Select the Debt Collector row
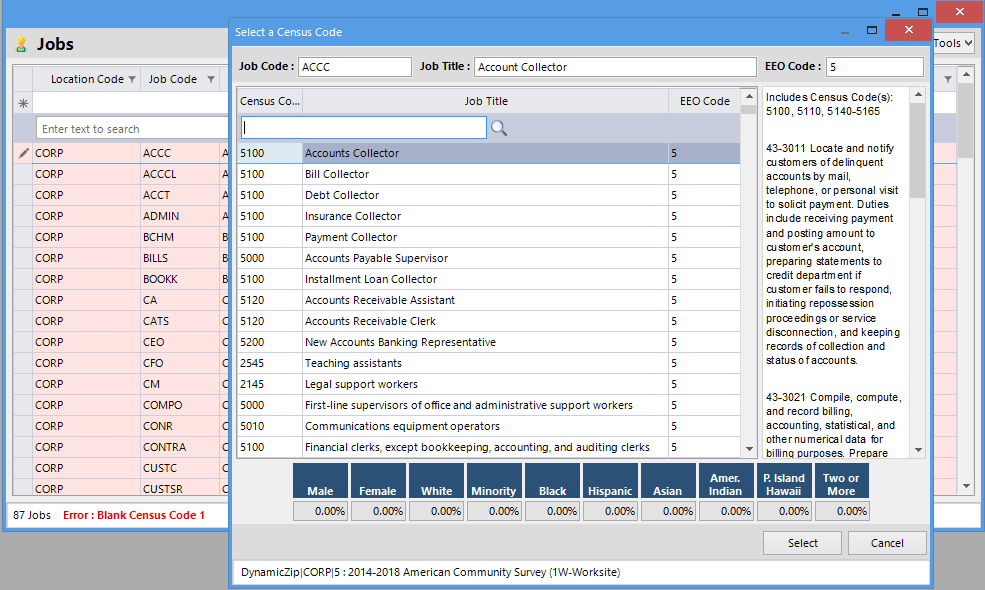Viewport: 985px width, 590px height. (485, 195)
